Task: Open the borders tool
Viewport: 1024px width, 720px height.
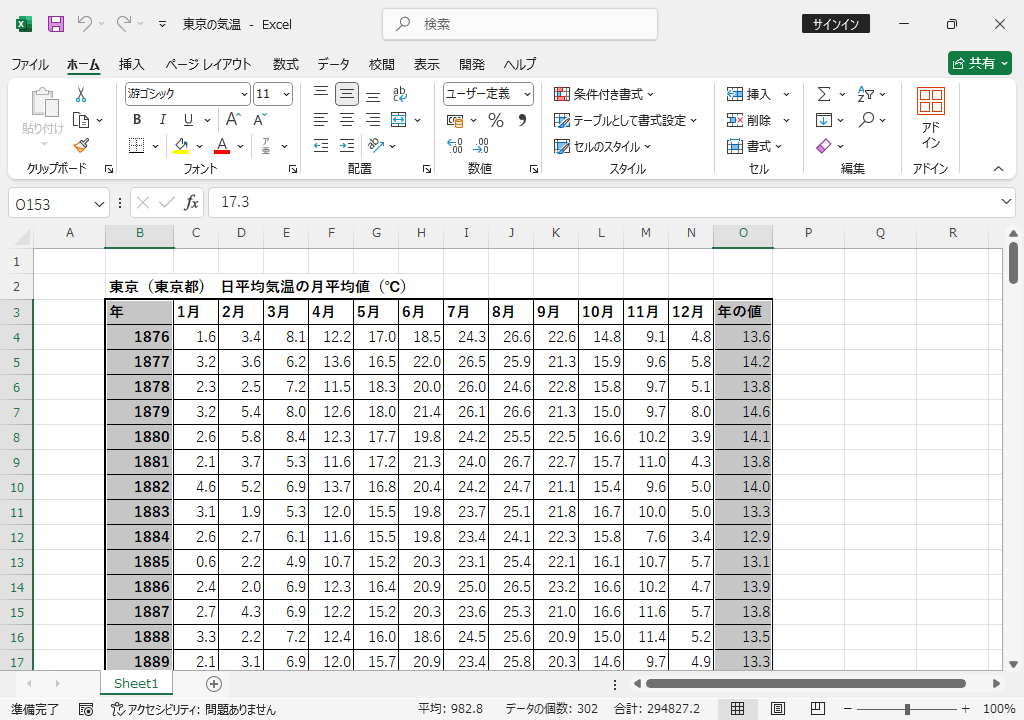Action: coord(136,146)
